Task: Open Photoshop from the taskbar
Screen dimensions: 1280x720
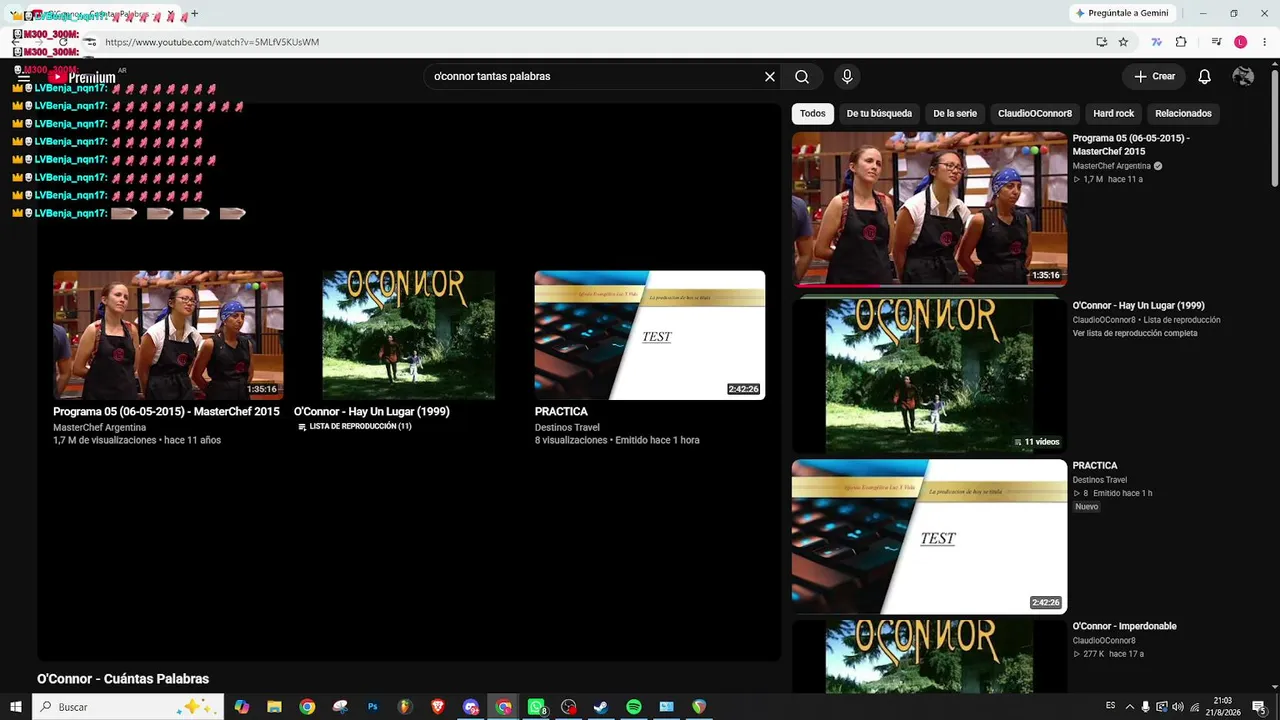Action: point(373,707)
